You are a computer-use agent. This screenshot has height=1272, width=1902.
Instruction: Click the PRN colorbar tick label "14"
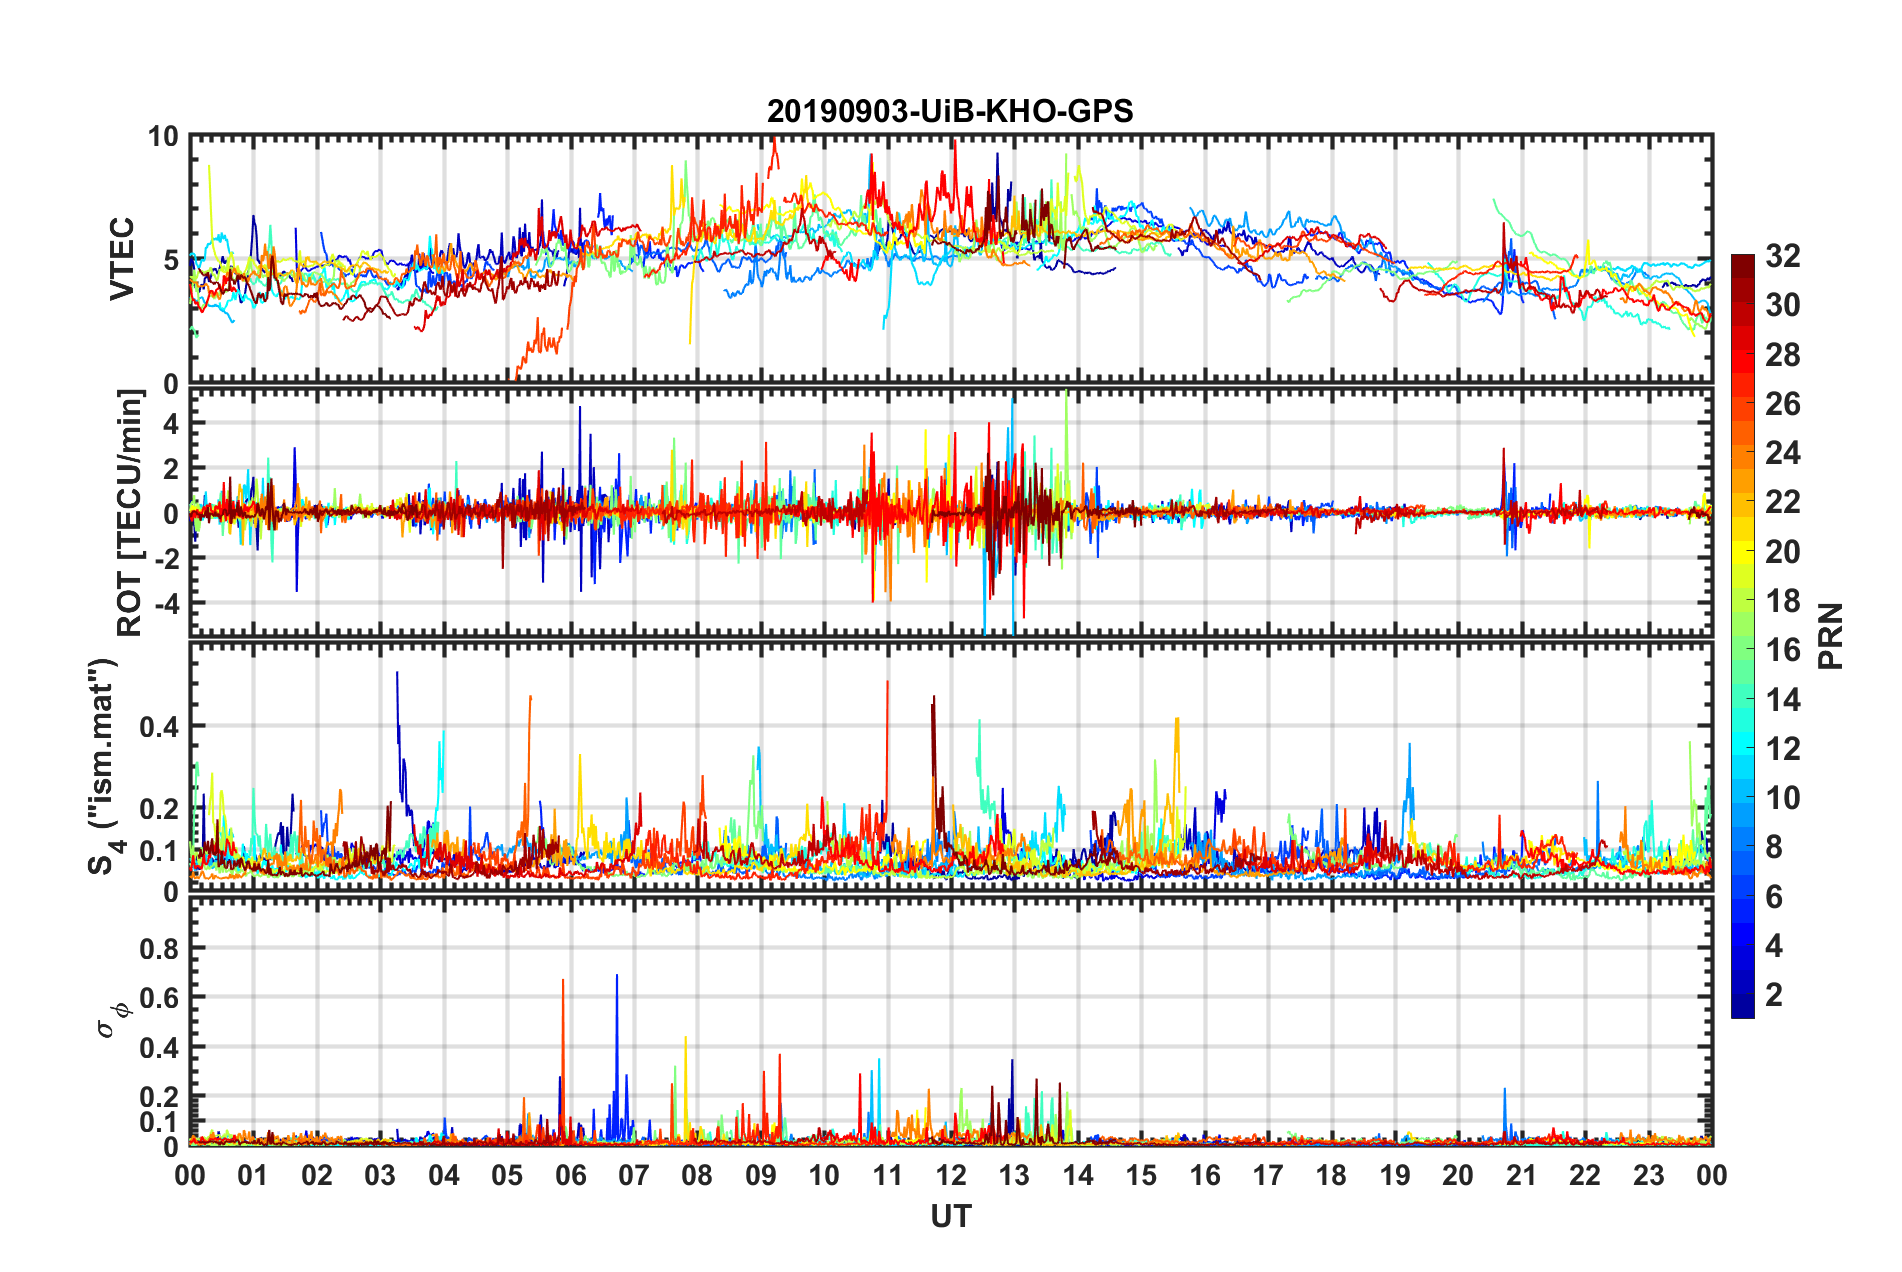[1783, 700]
